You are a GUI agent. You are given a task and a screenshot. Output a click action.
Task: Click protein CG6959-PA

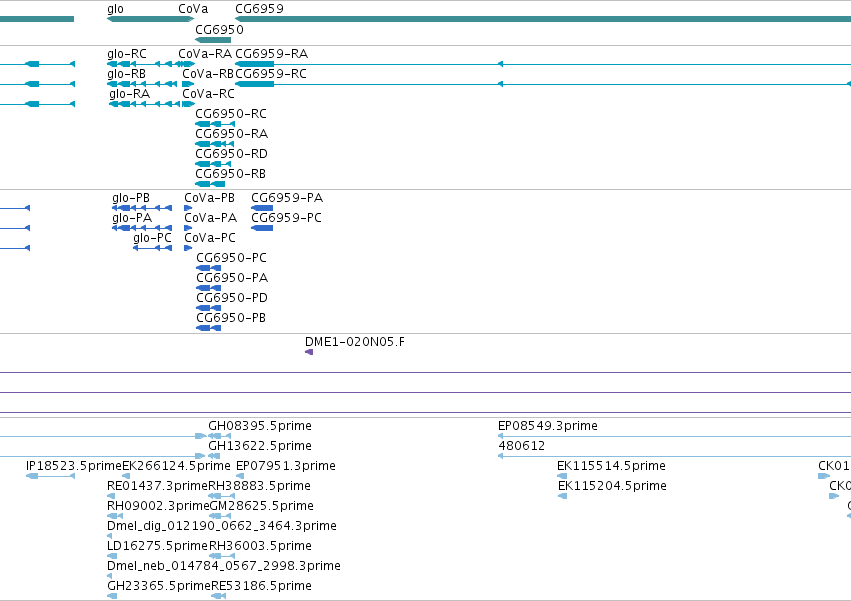click(287, 198)
